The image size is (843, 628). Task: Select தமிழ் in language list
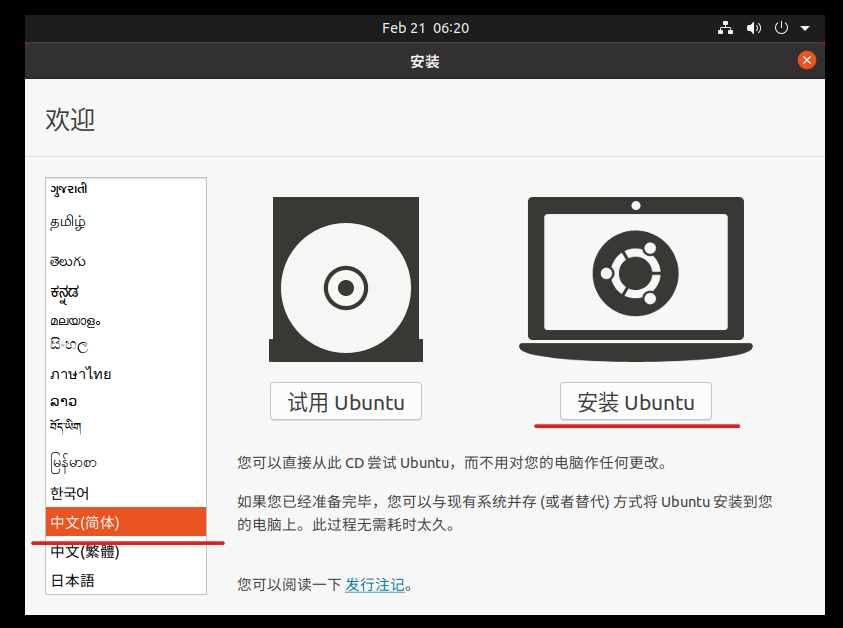click(126, 222)
